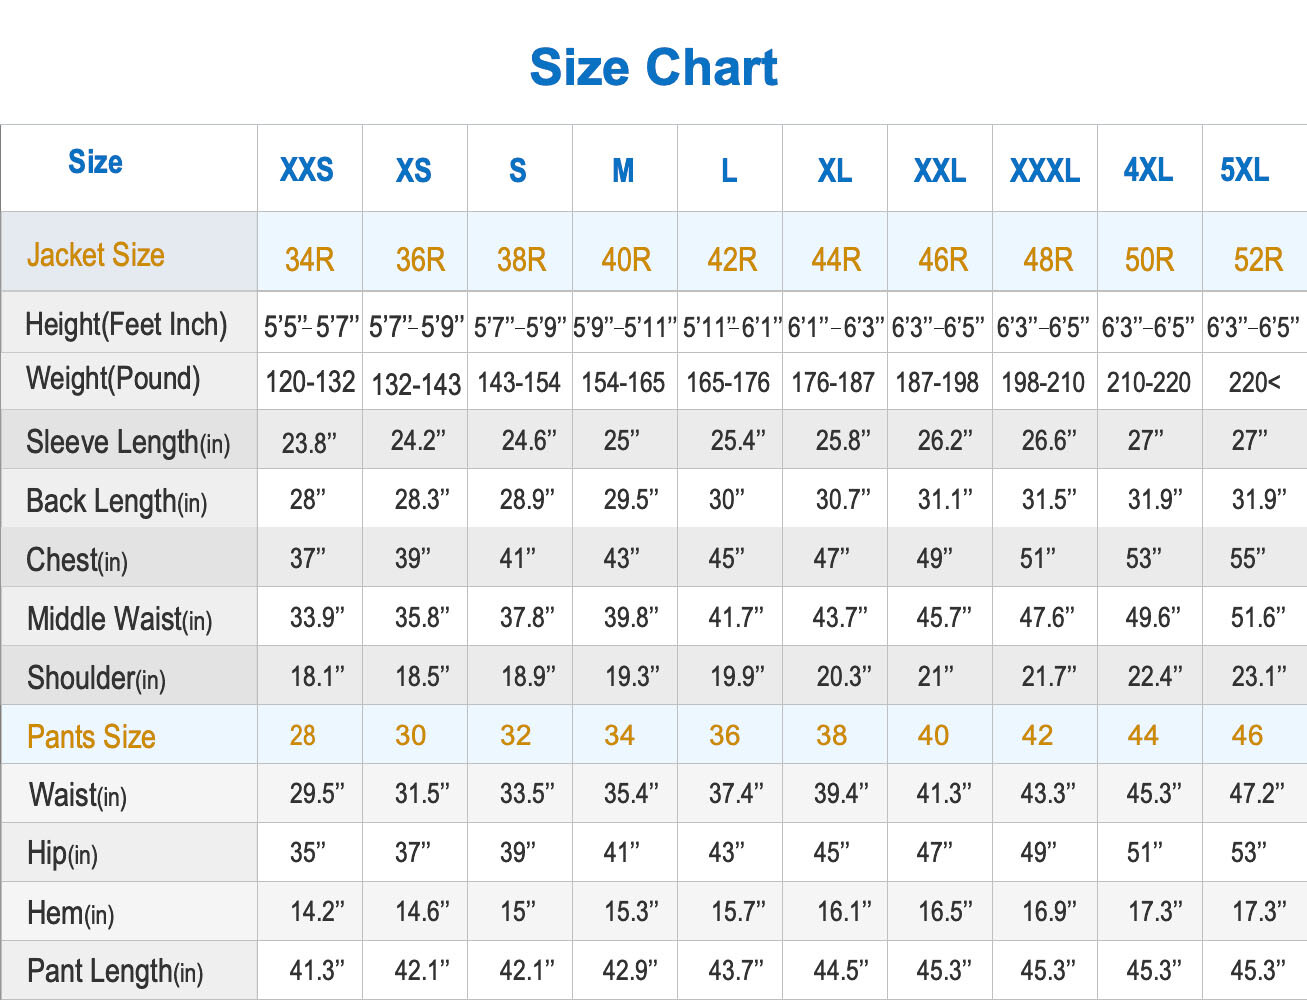Click the Sleeve Length row label
This screenshot has width=1307, height=1000.
click(x=128, y=442)
